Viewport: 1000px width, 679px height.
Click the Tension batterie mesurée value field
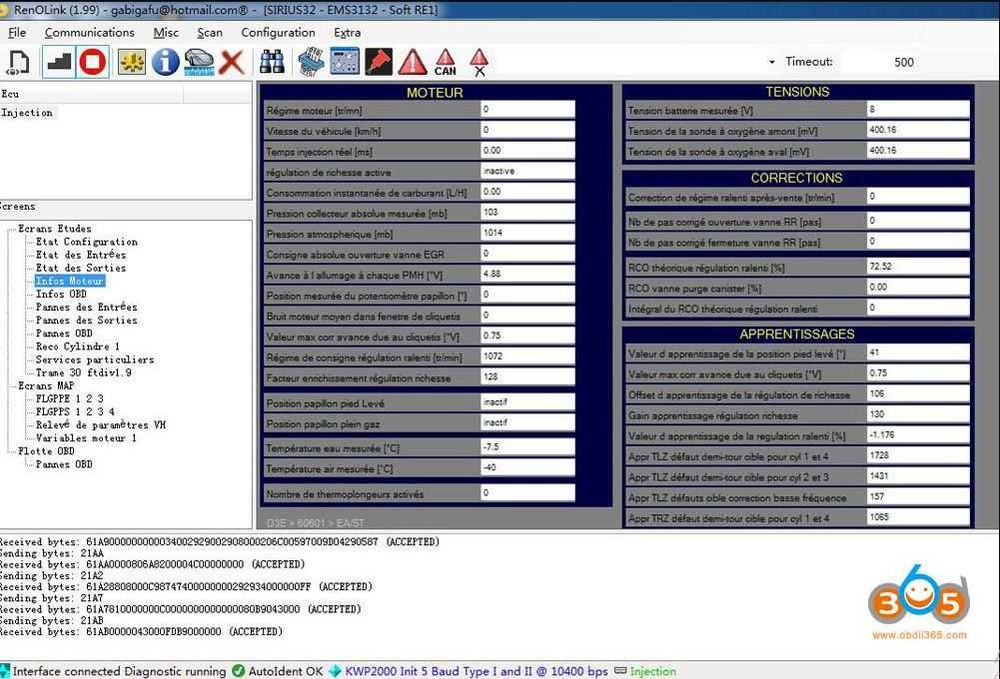(x=918, y=110)
